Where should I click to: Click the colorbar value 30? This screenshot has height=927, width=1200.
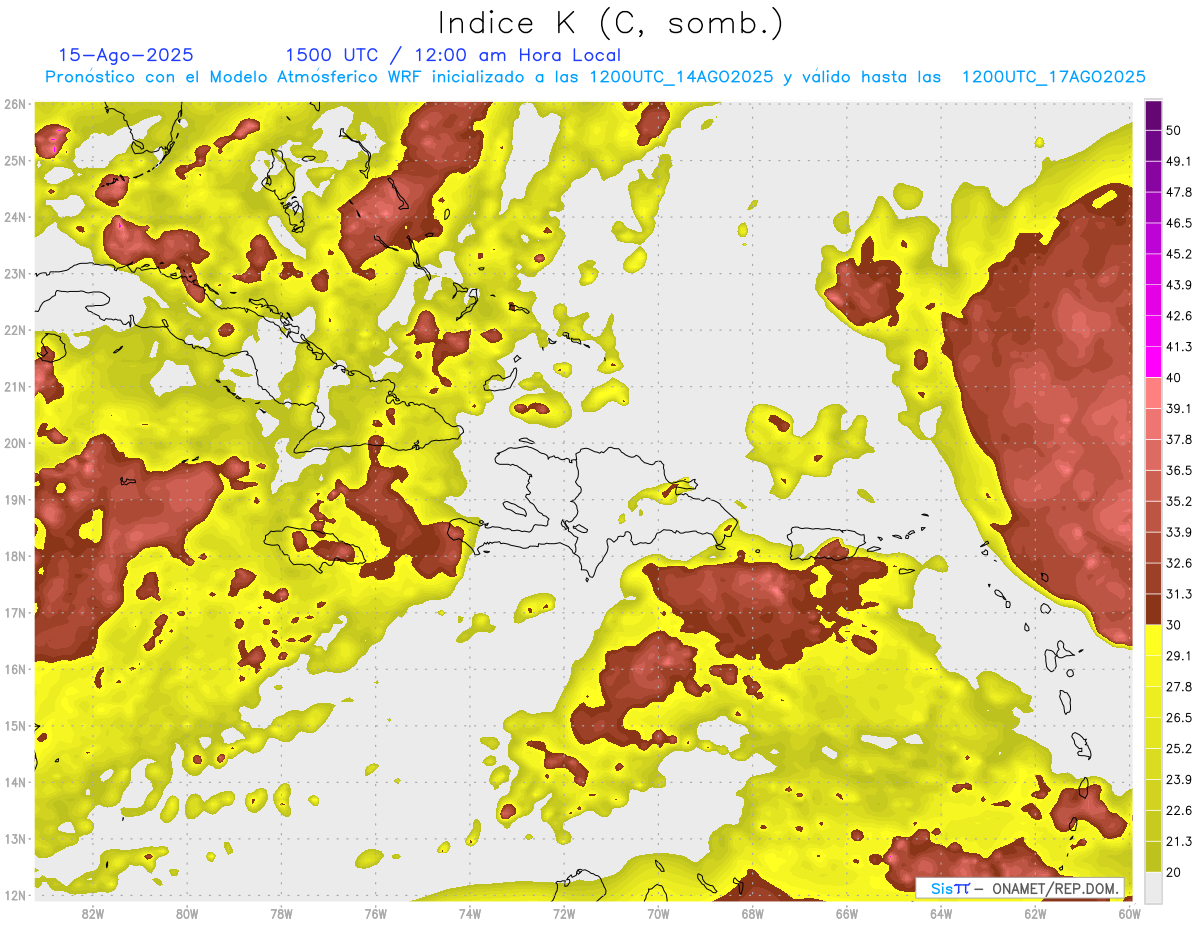point(1174,625)
